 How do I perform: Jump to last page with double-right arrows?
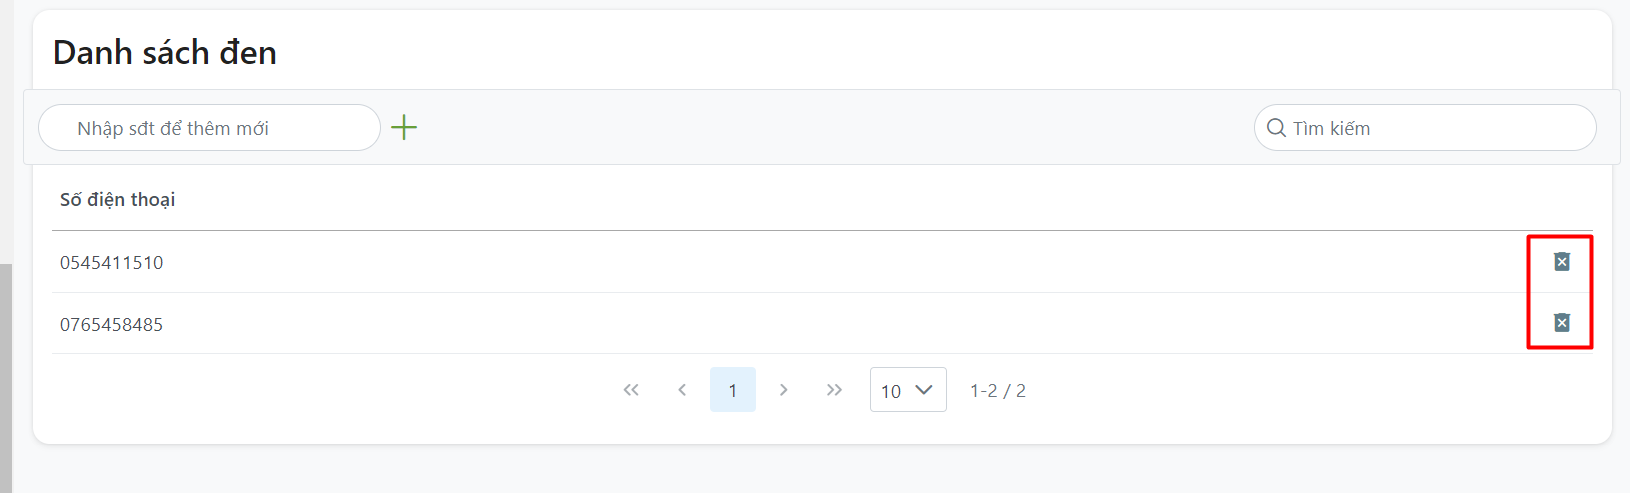pyautogui.click(x=834, y=390)
